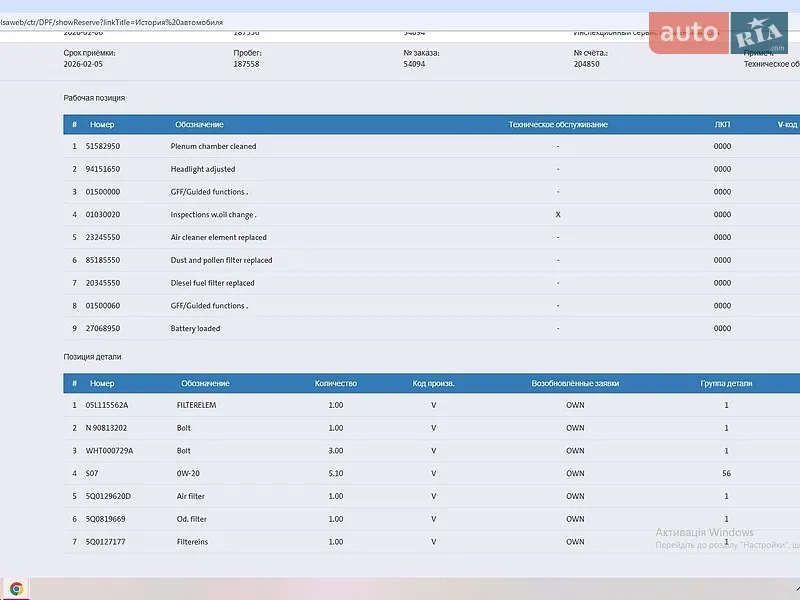
Task: Click the auto logo watermark
Action: coord(689,33)
